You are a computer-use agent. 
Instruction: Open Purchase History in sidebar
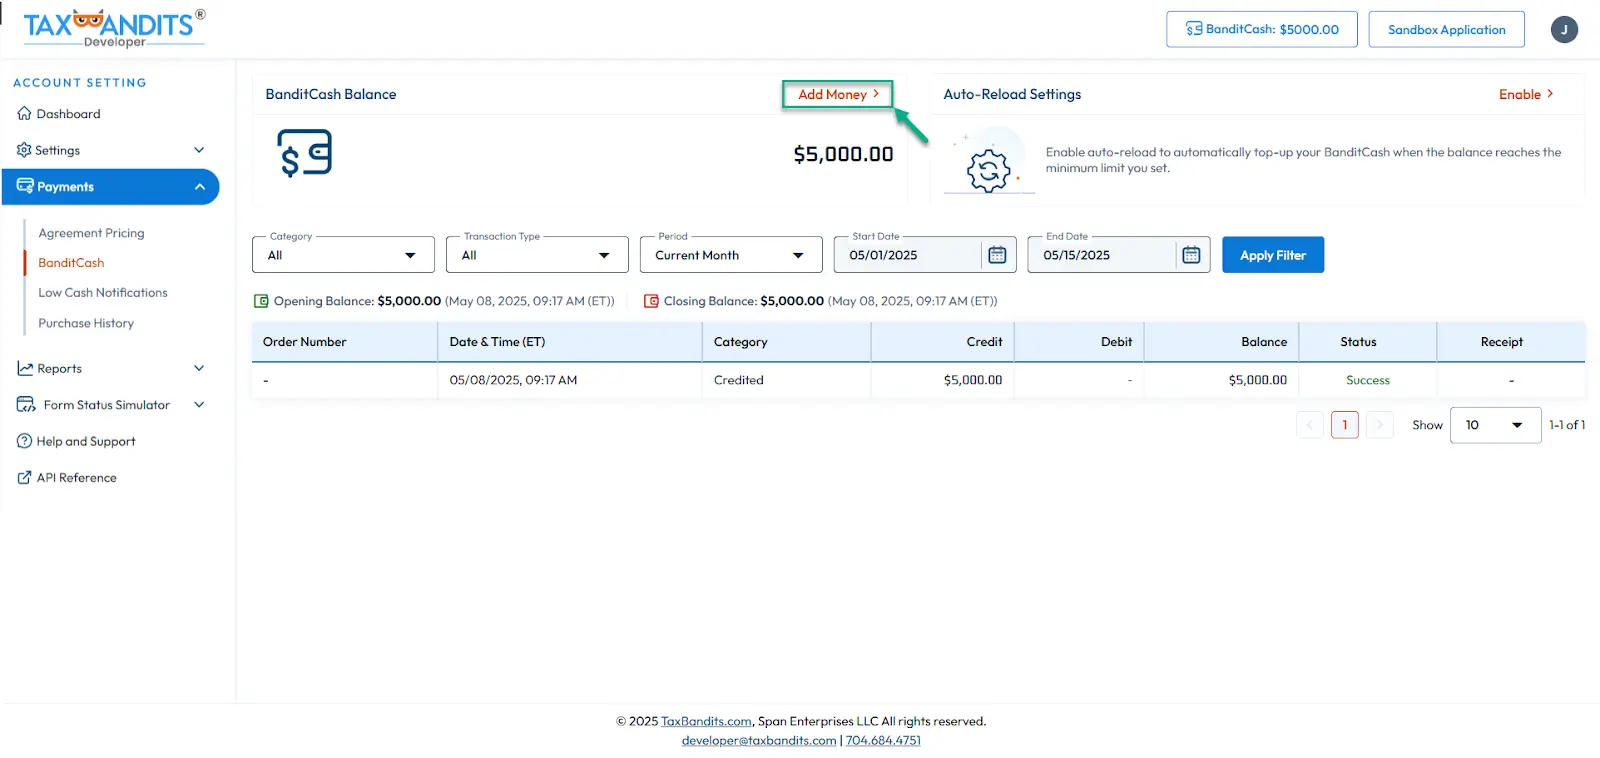[x=86, y=323]
